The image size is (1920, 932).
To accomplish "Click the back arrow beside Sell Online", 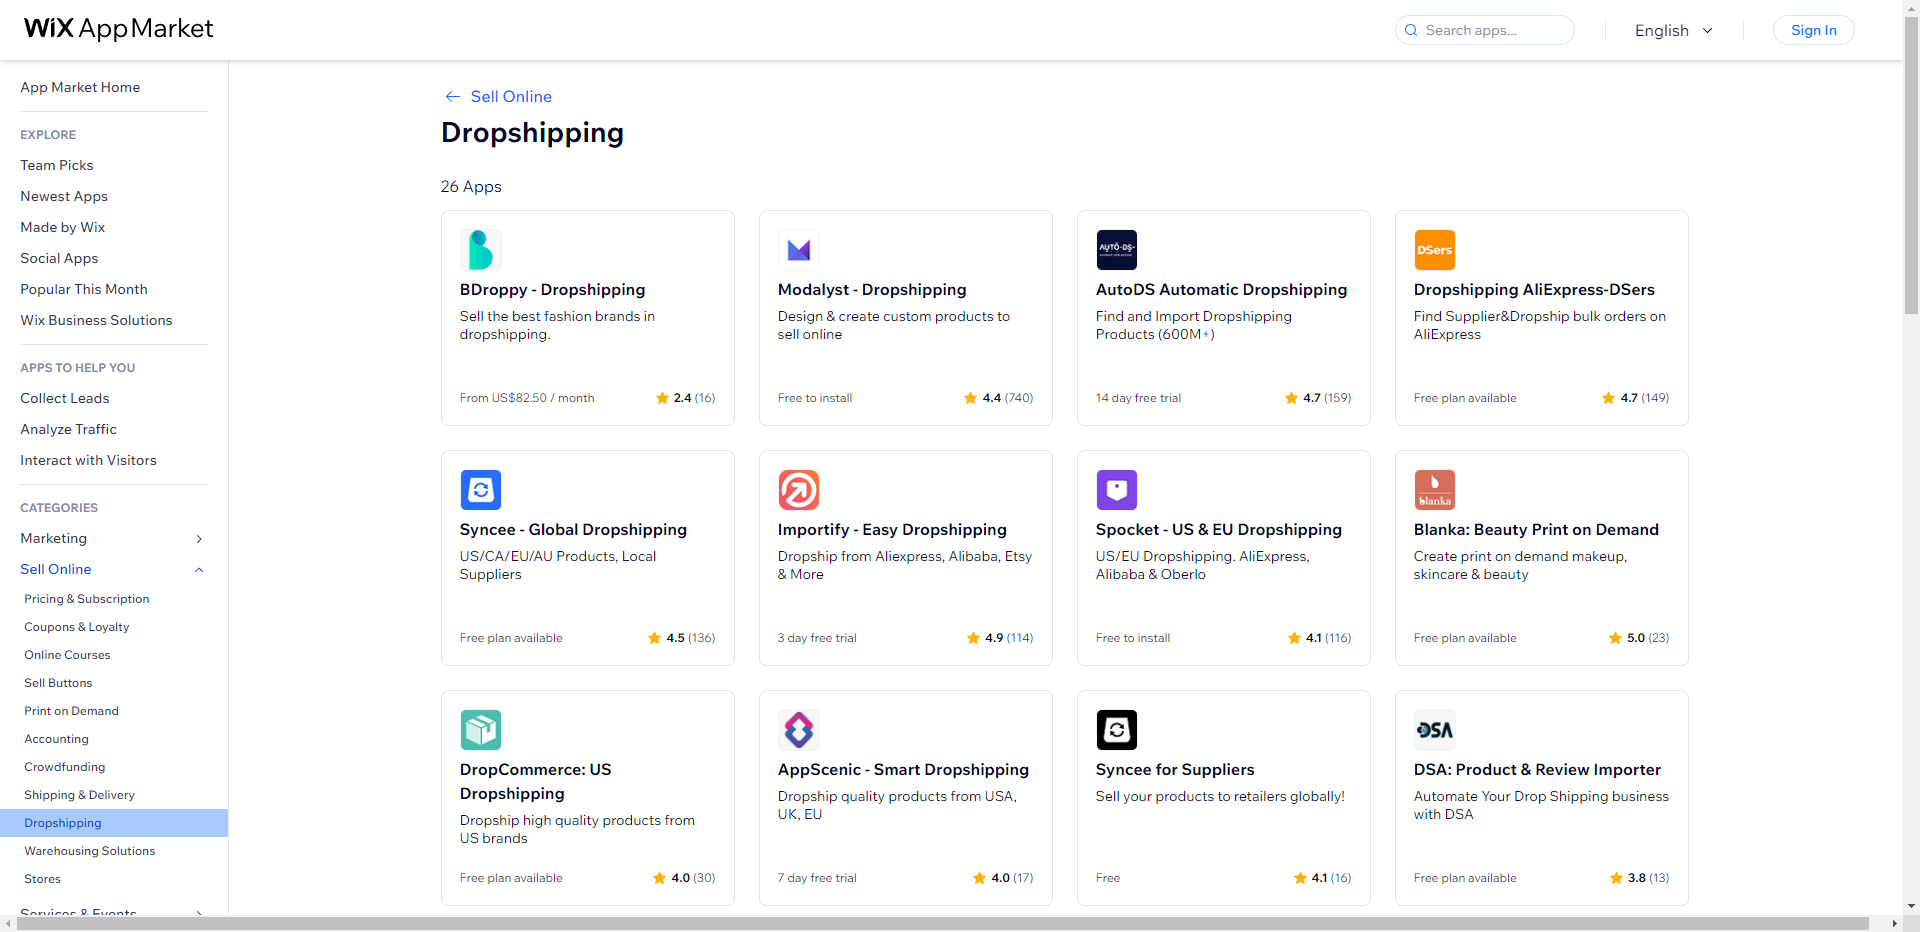I will [x=452, y=96].
